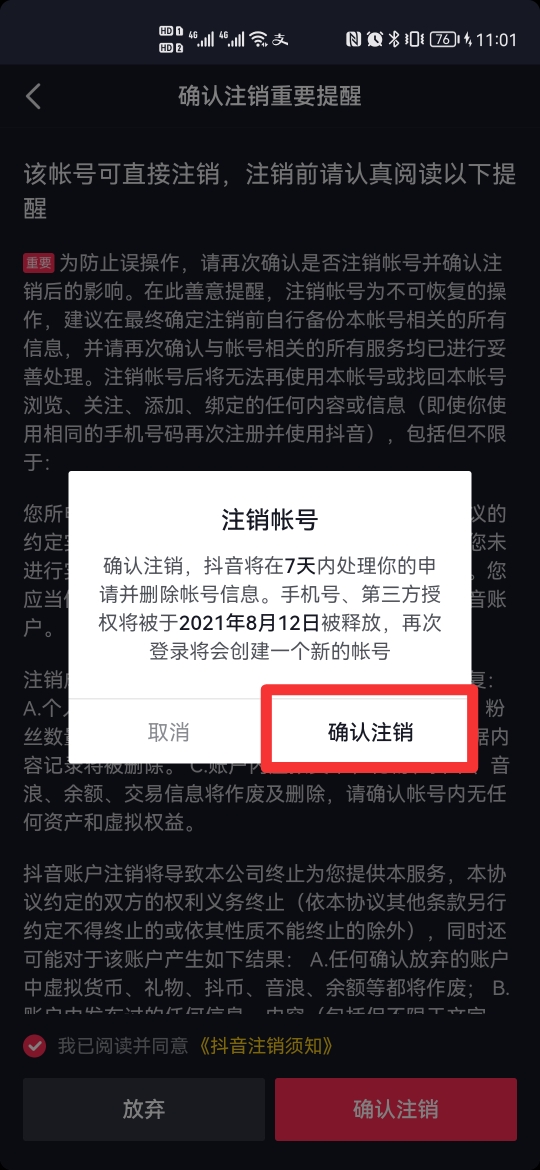Tap the 11:01 clock in status bar
Image resolution: width=540 pixels, height=1170 pixels.
(x=496, y=39)
